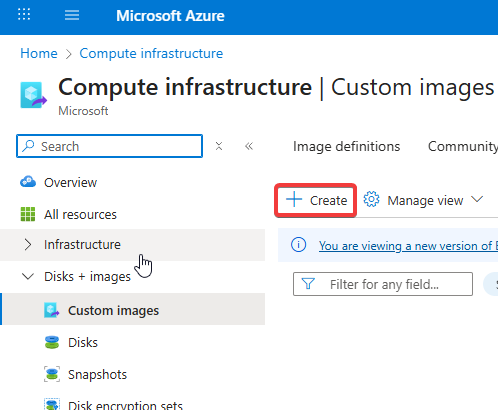Open the hamburger portal menu
The height and width of the screenshot is (410, 498).
coord(72,15)
